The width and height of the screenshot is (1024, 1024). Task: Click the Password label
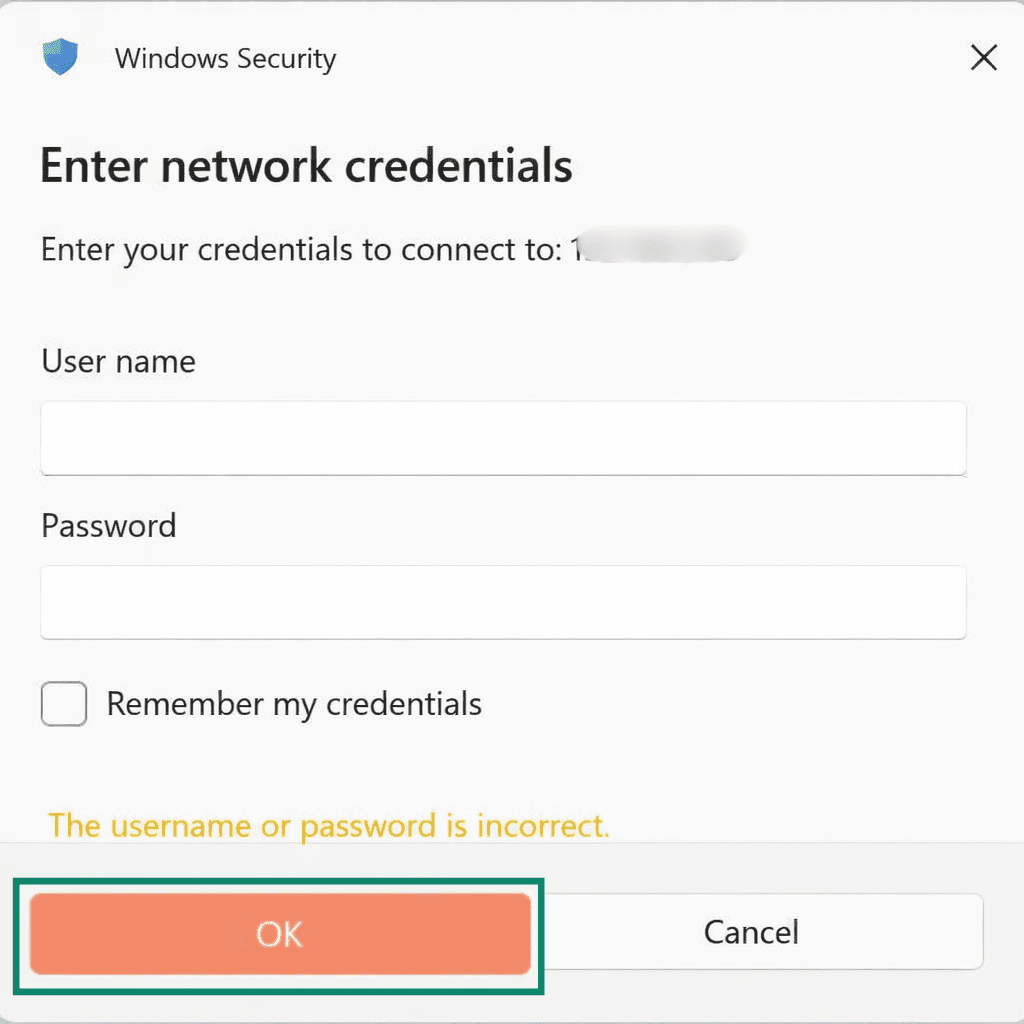tap(108, 526)
